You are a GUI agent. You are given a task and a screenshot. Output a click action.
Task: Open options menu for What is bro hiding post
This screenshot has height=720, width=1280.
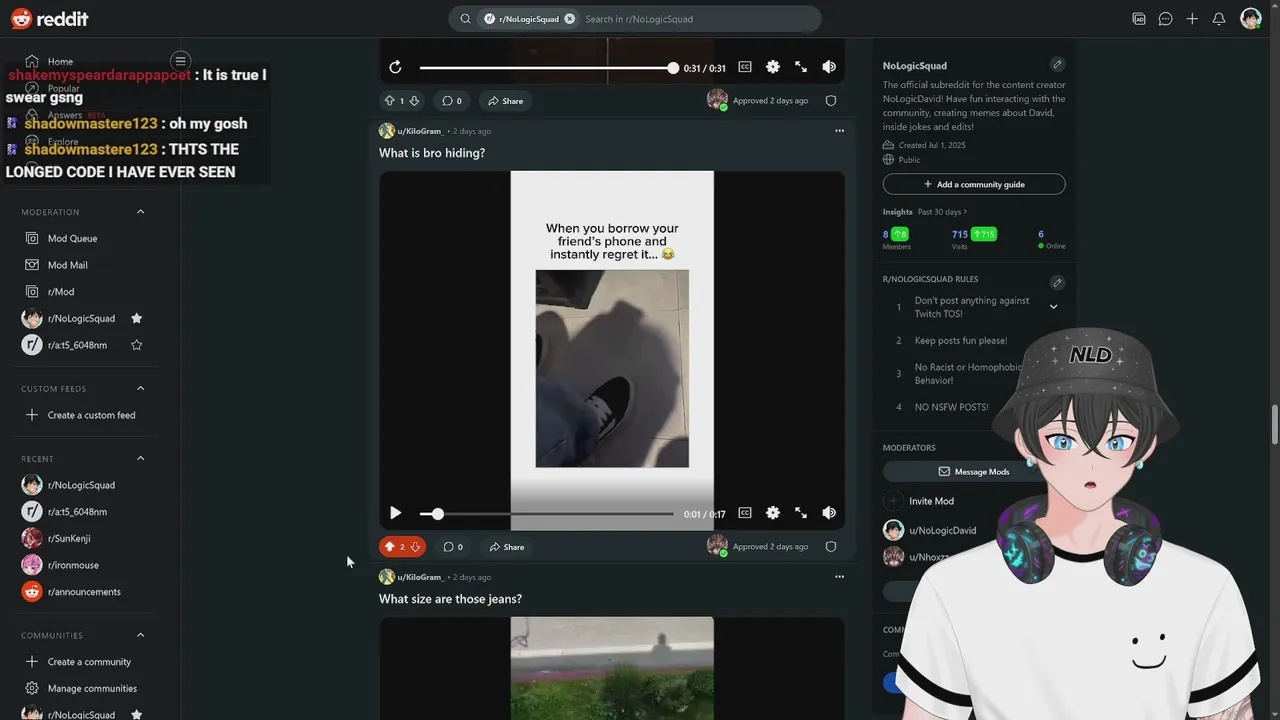(839, 131)
